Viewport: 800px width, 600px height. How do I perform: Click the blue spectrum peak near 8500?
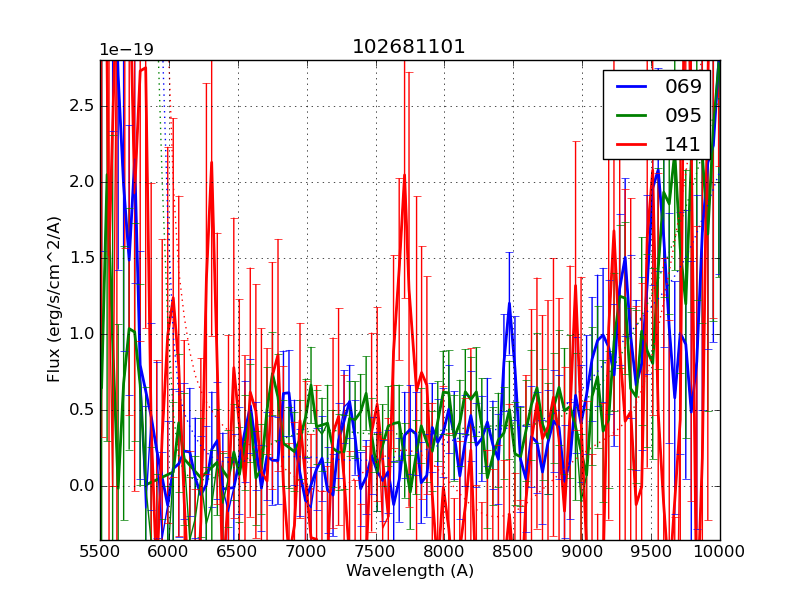(509, 303)
